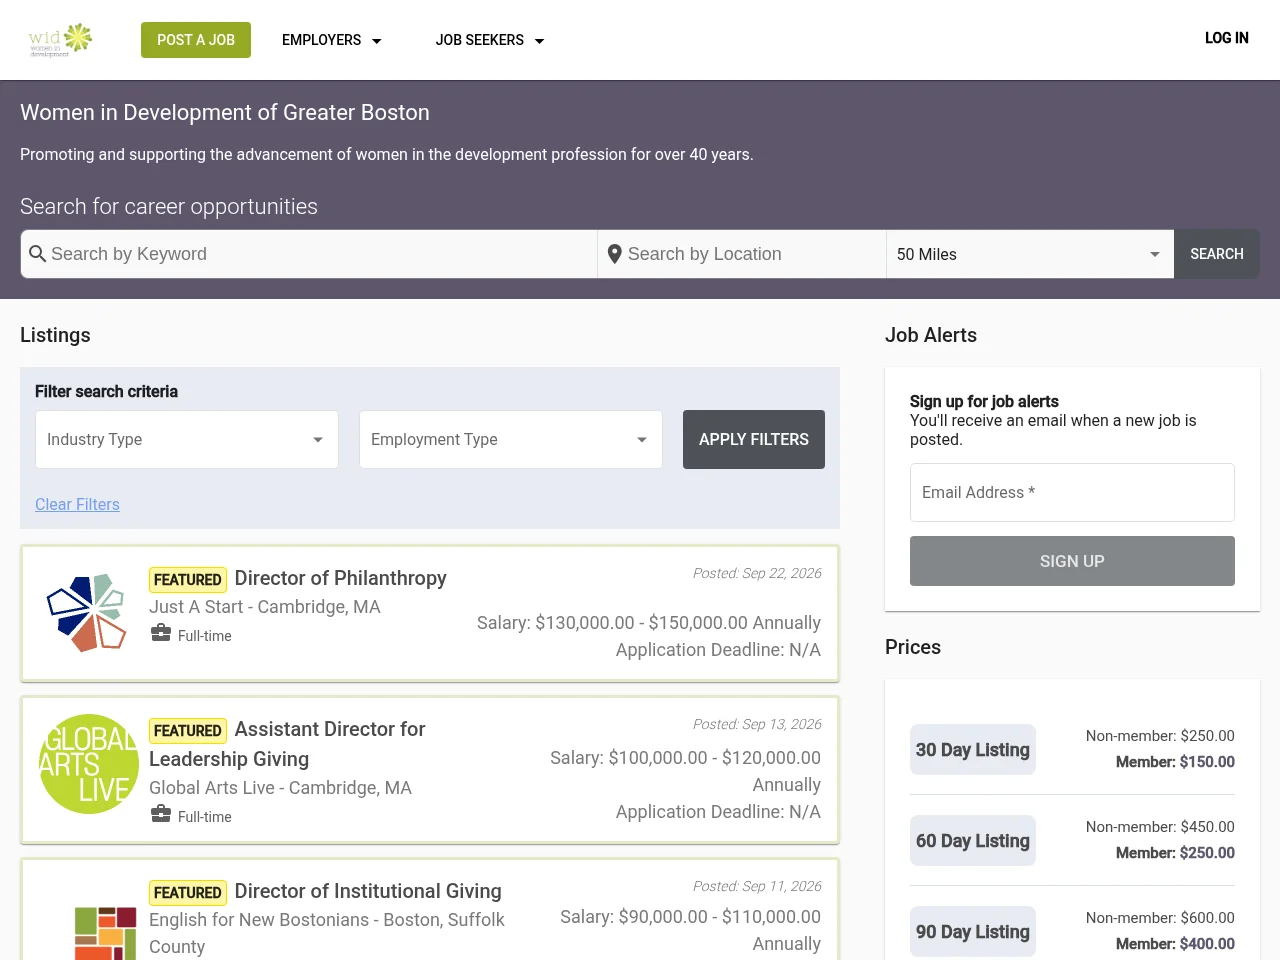Click the Sign Up button
Screen dimensions: 1280x960
(x=1072, y=561)
